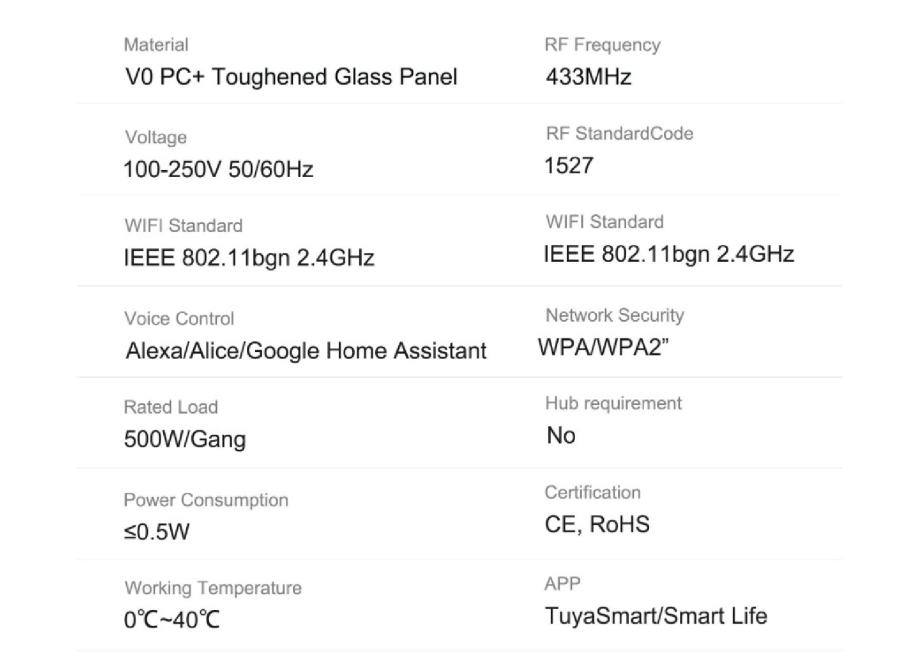Select the 0℃~40℃ temperature value
The image size is (919, 672).
(x=171, y=620)
